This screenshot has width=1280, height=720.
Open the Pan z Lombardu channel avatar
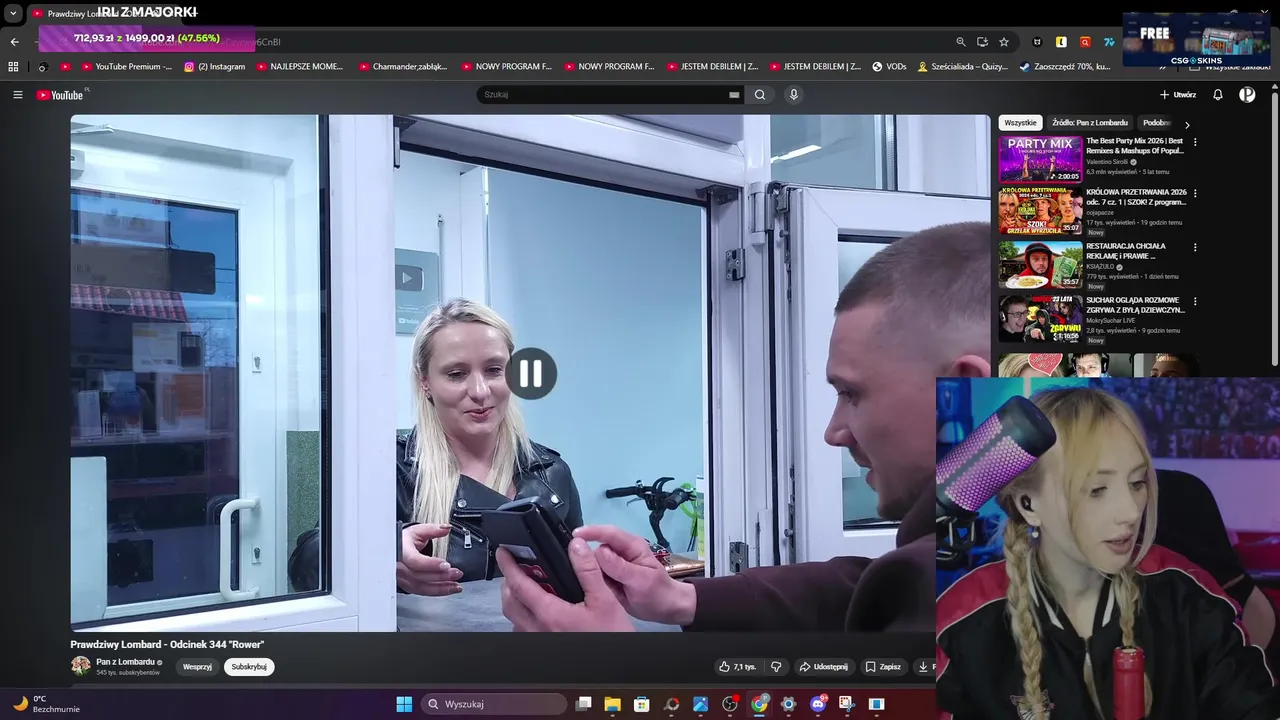(81, 666)
